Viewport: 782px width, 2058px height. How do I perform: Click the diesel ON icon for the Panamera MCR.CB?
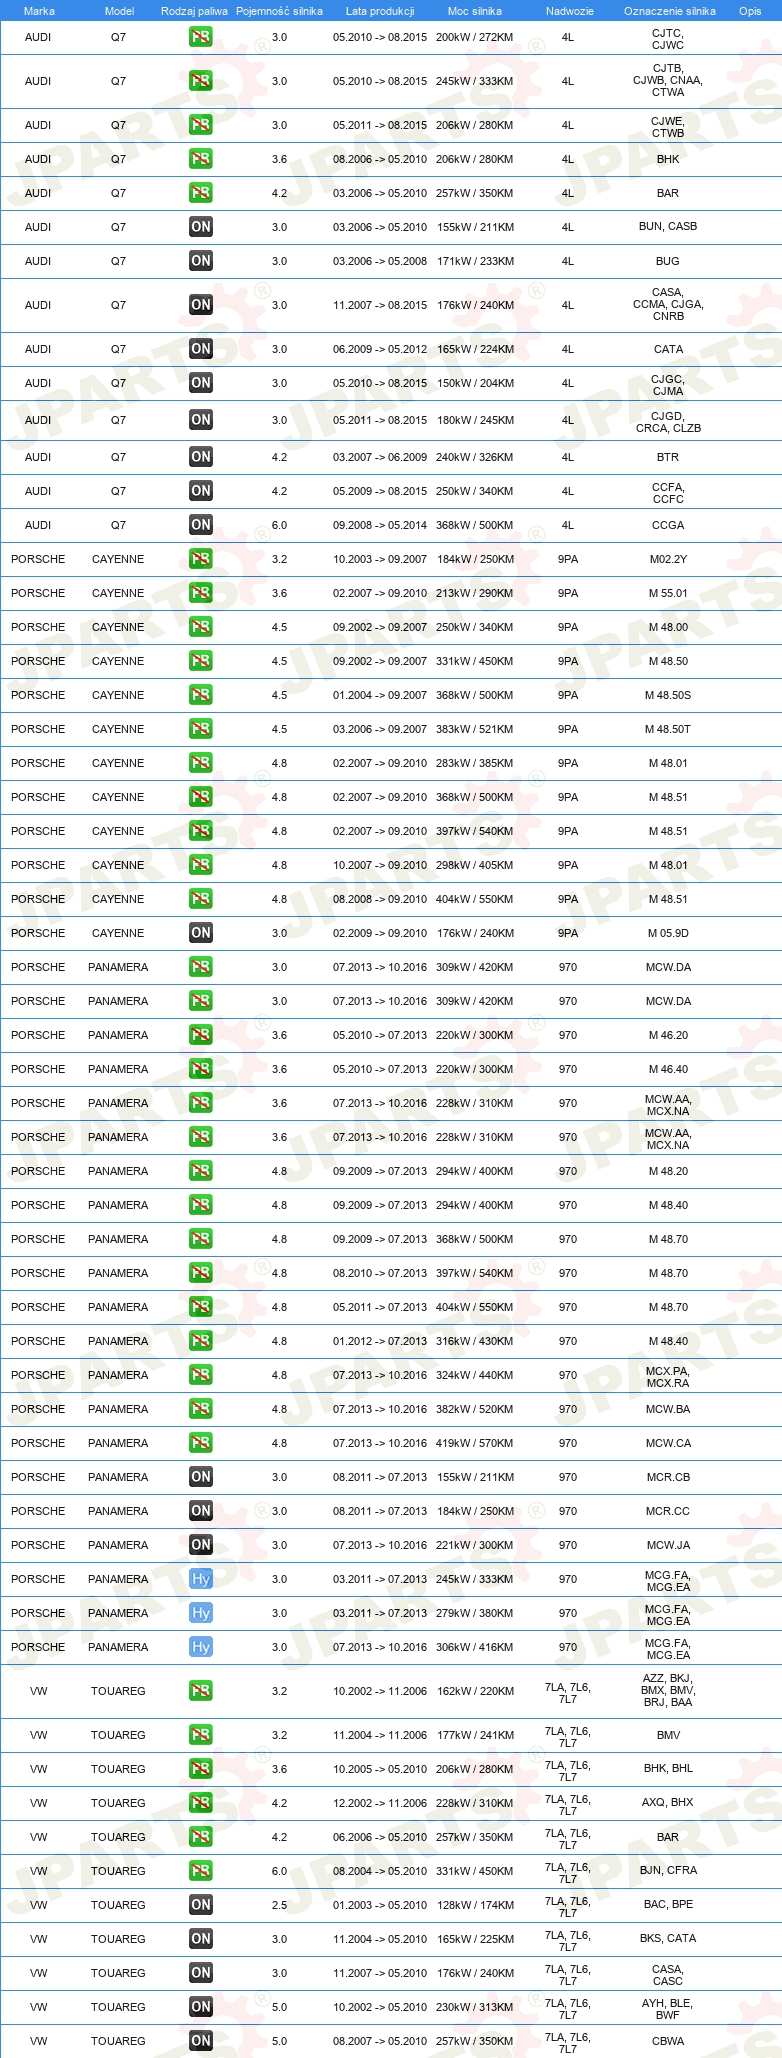click(201, 1478)
